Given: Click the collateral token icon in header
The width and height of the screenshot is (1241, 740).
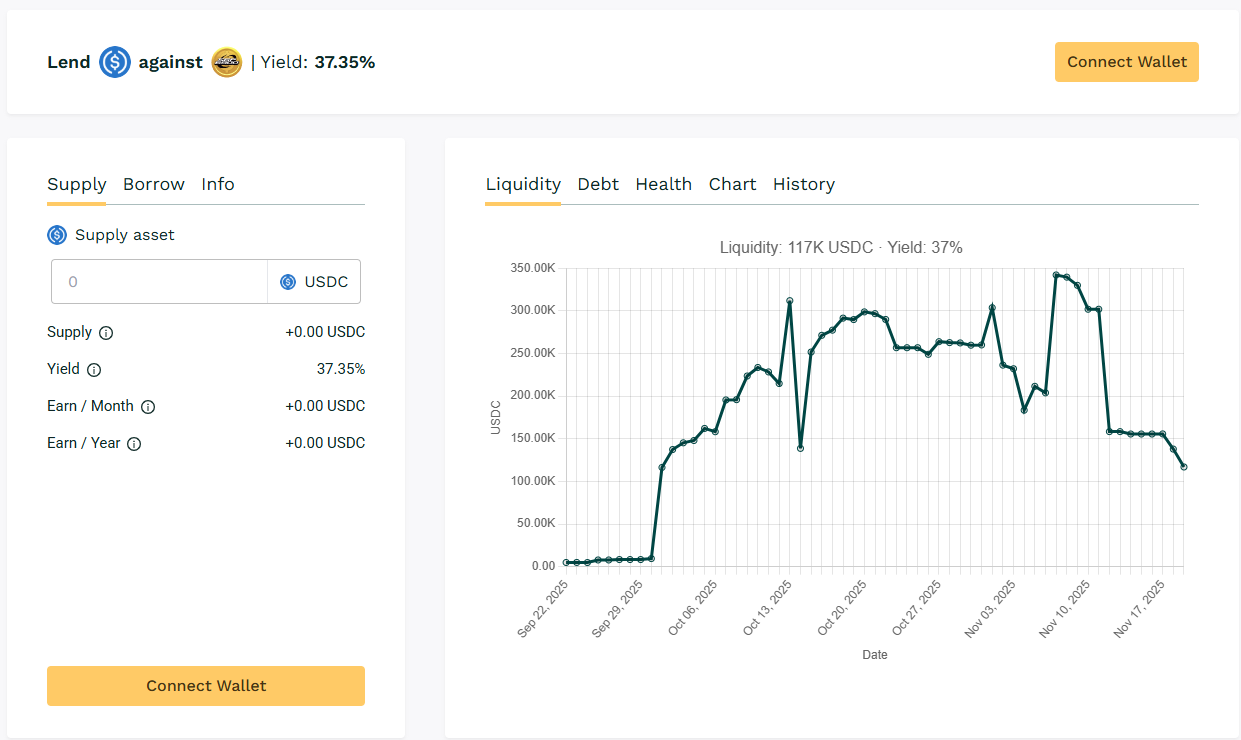Looking at the screenshot, I should pos(227,62).
